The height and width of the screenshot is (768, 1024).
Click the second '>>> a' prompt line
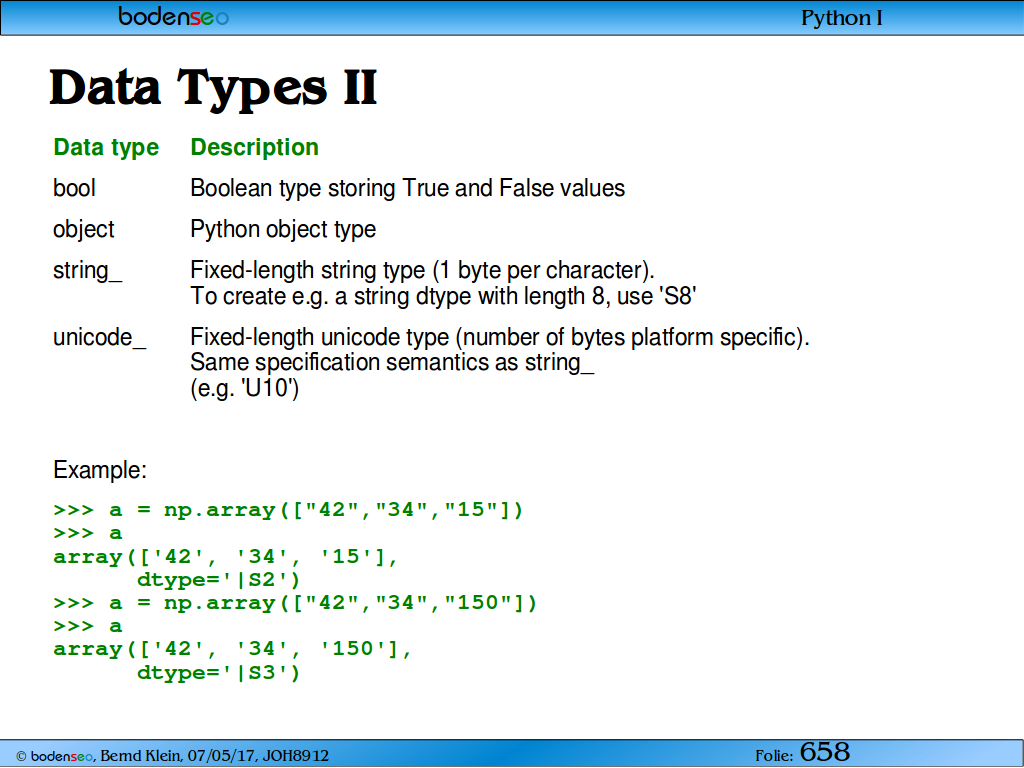point(88,626)
